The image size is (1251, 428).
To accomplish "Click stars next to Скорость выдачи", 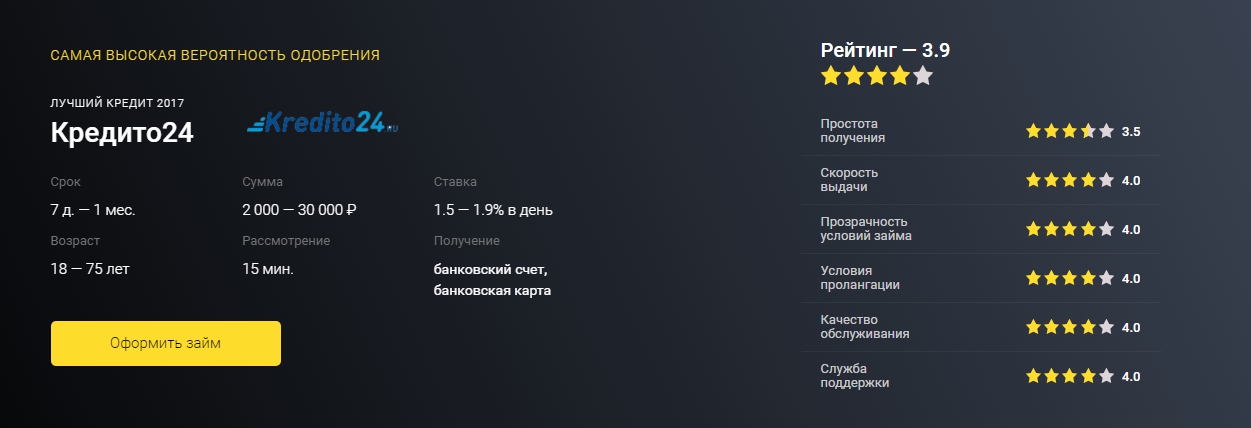I will [x=1069, y=180].
